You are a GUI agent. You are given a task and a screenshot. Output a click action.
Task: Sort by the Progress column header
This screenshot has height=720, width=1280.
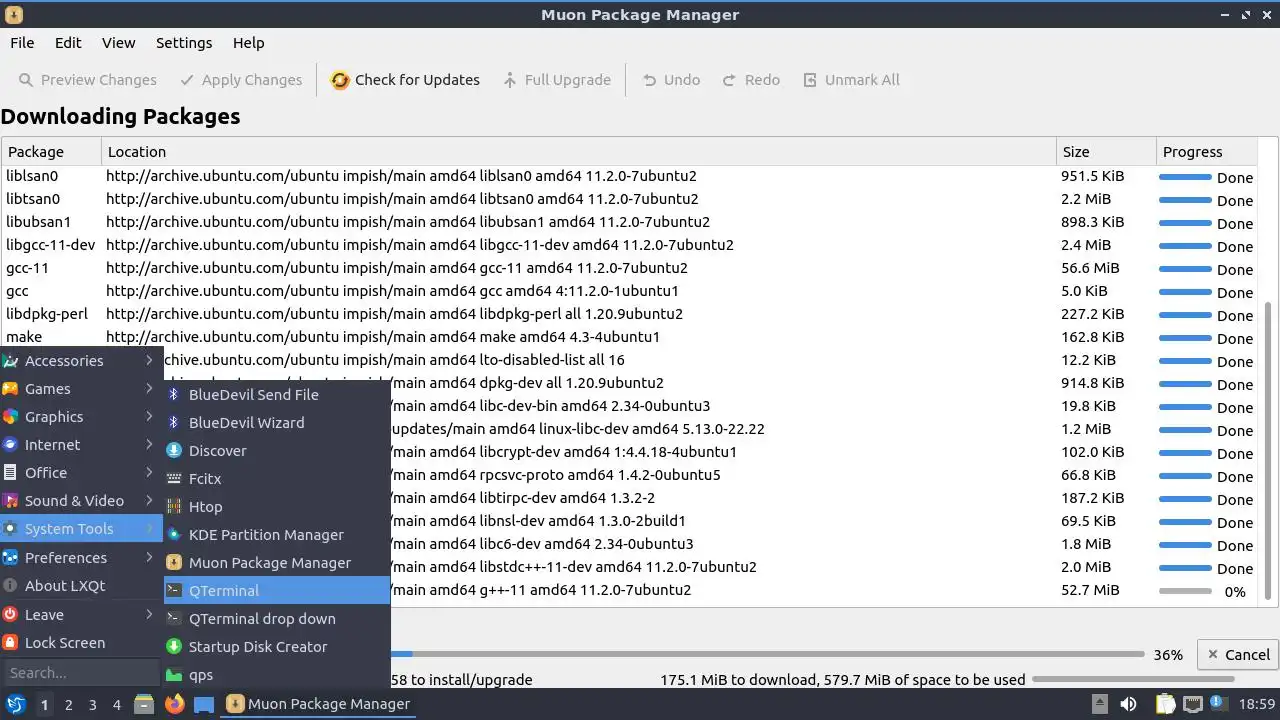(1206, 152)
